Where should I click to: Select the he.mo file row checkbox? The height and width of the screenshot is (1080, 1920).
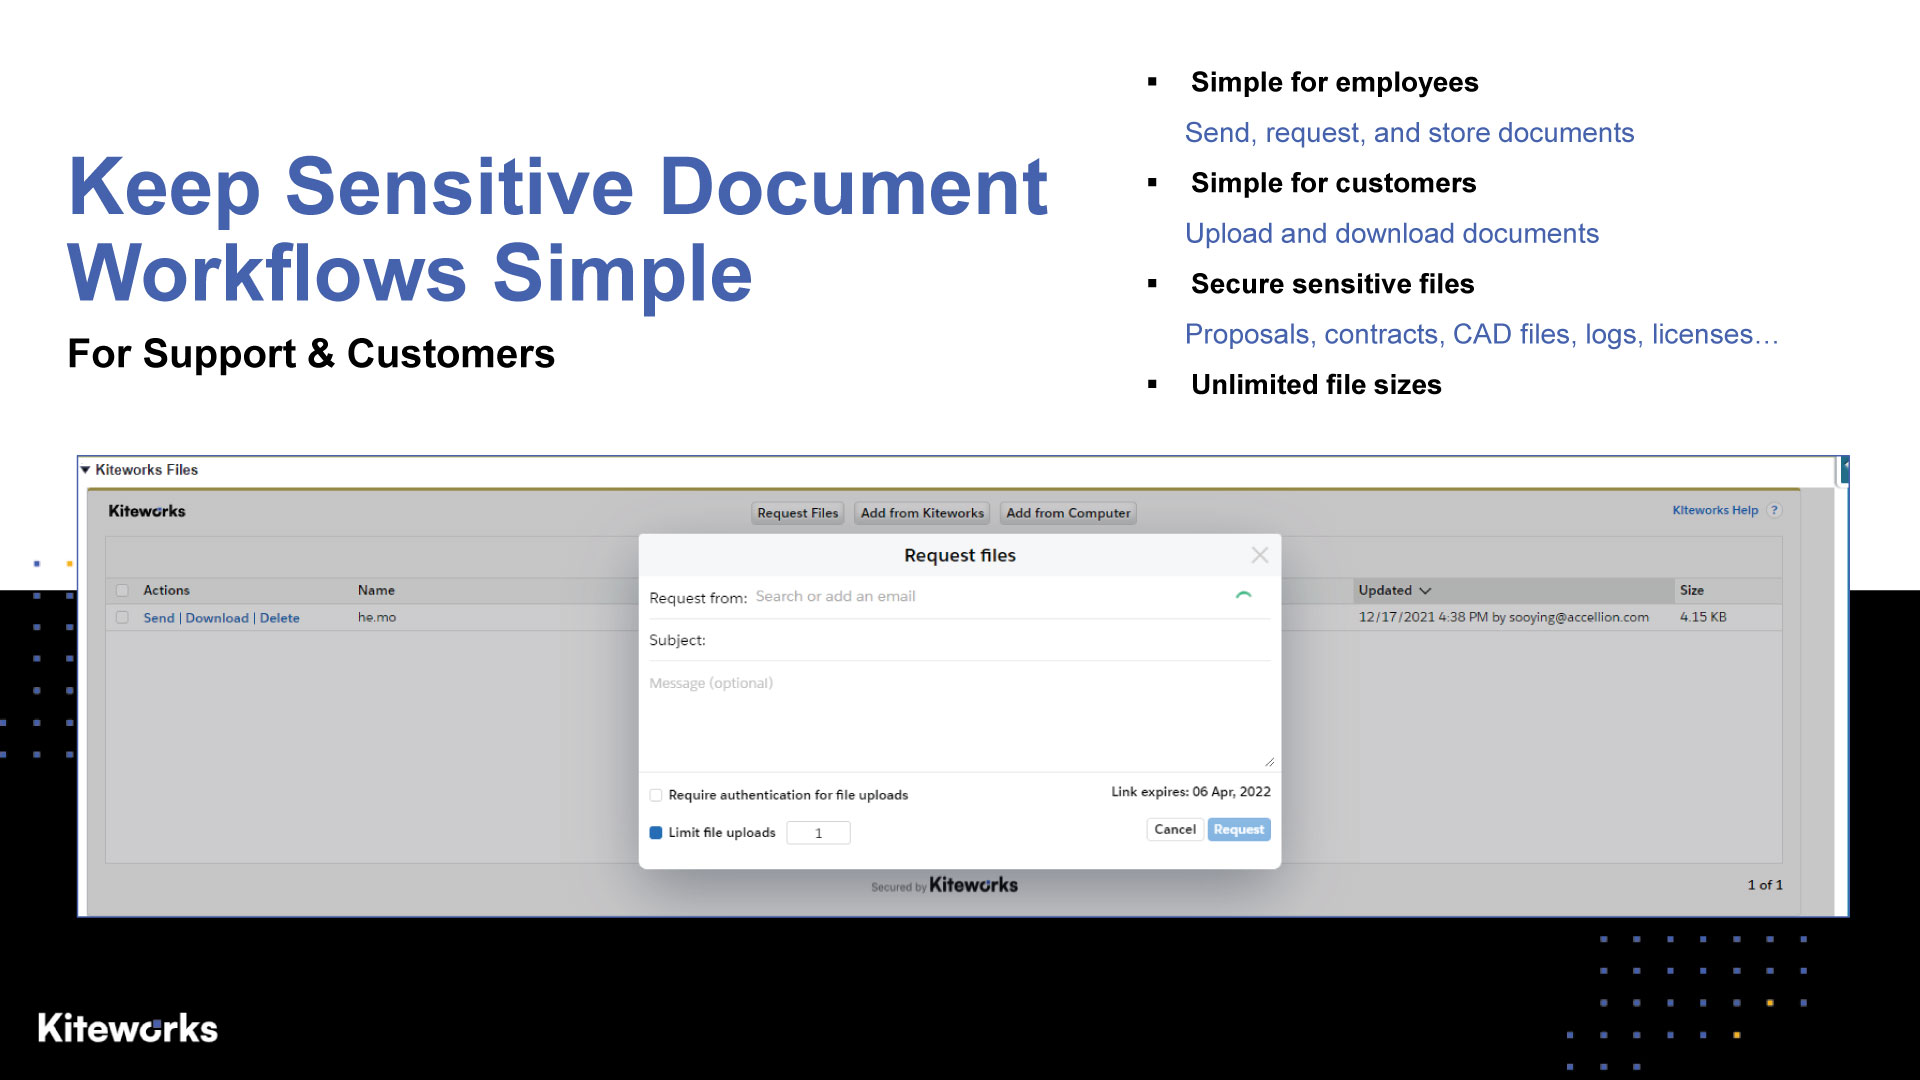[122, 617]
